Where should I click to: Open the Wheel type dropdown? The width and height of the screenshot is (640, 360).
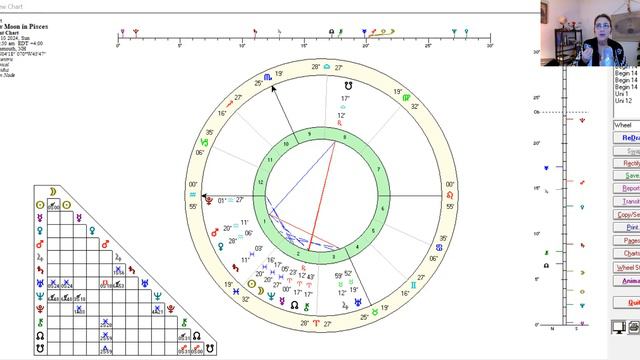tap(627, 125)
